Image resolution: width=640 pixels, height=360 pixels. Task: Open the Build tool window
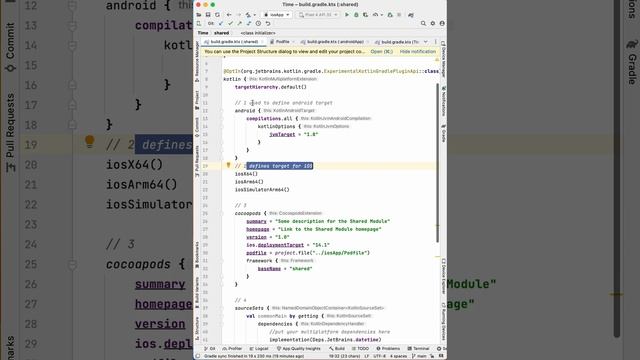(x=337, y=349)
